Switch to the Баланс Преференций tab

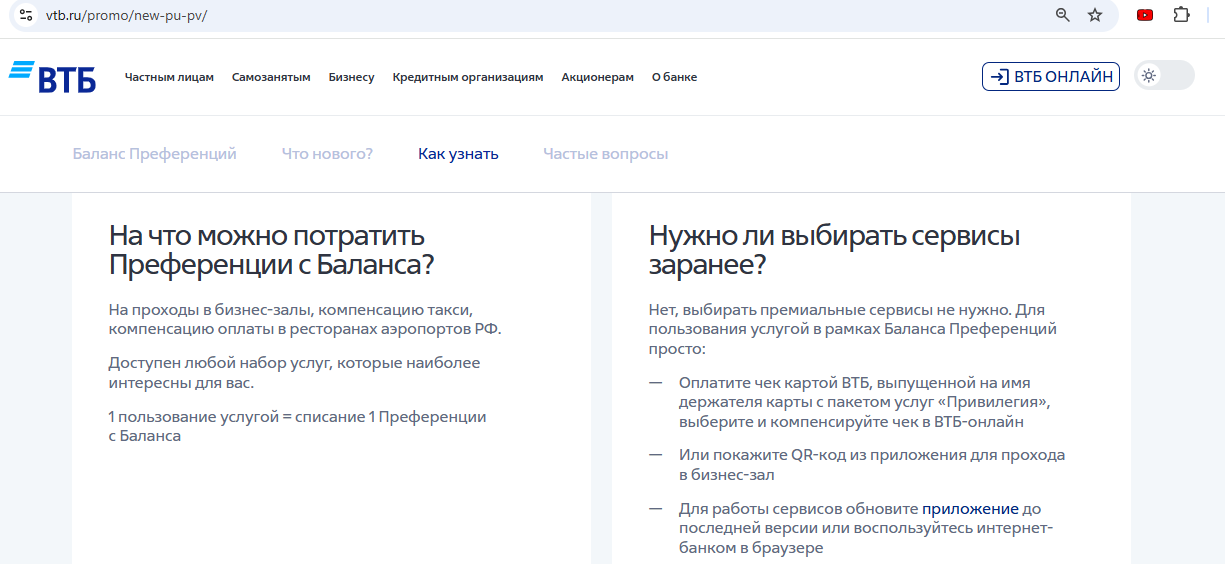pos(154,154)
